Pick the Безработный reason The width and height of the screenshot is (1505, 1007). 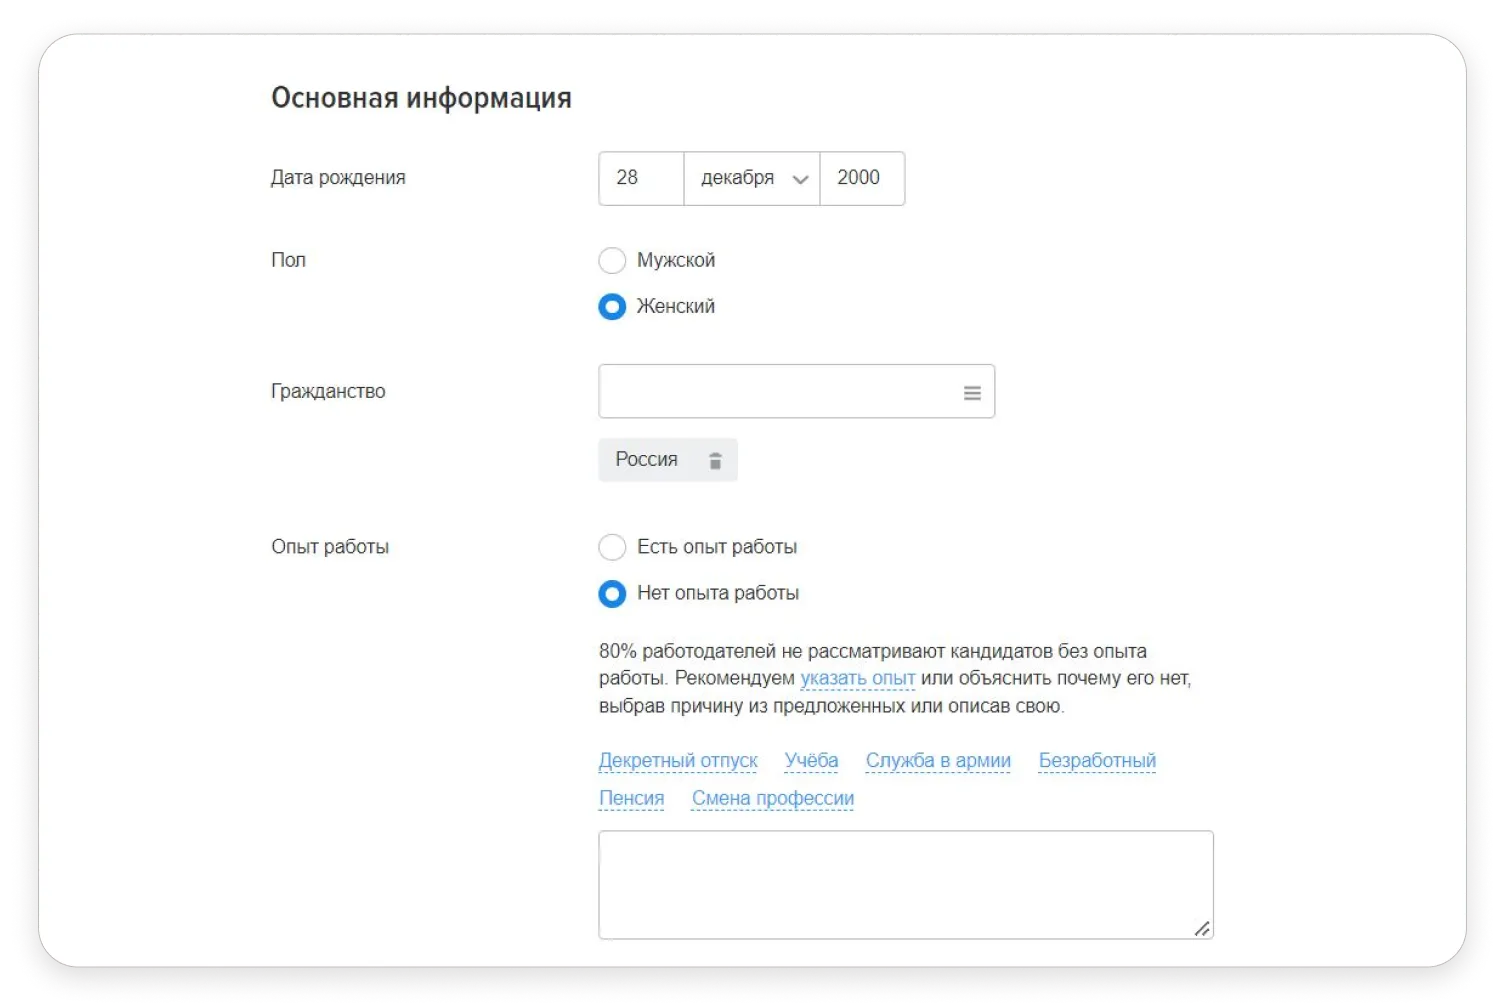pos(1097,761)
